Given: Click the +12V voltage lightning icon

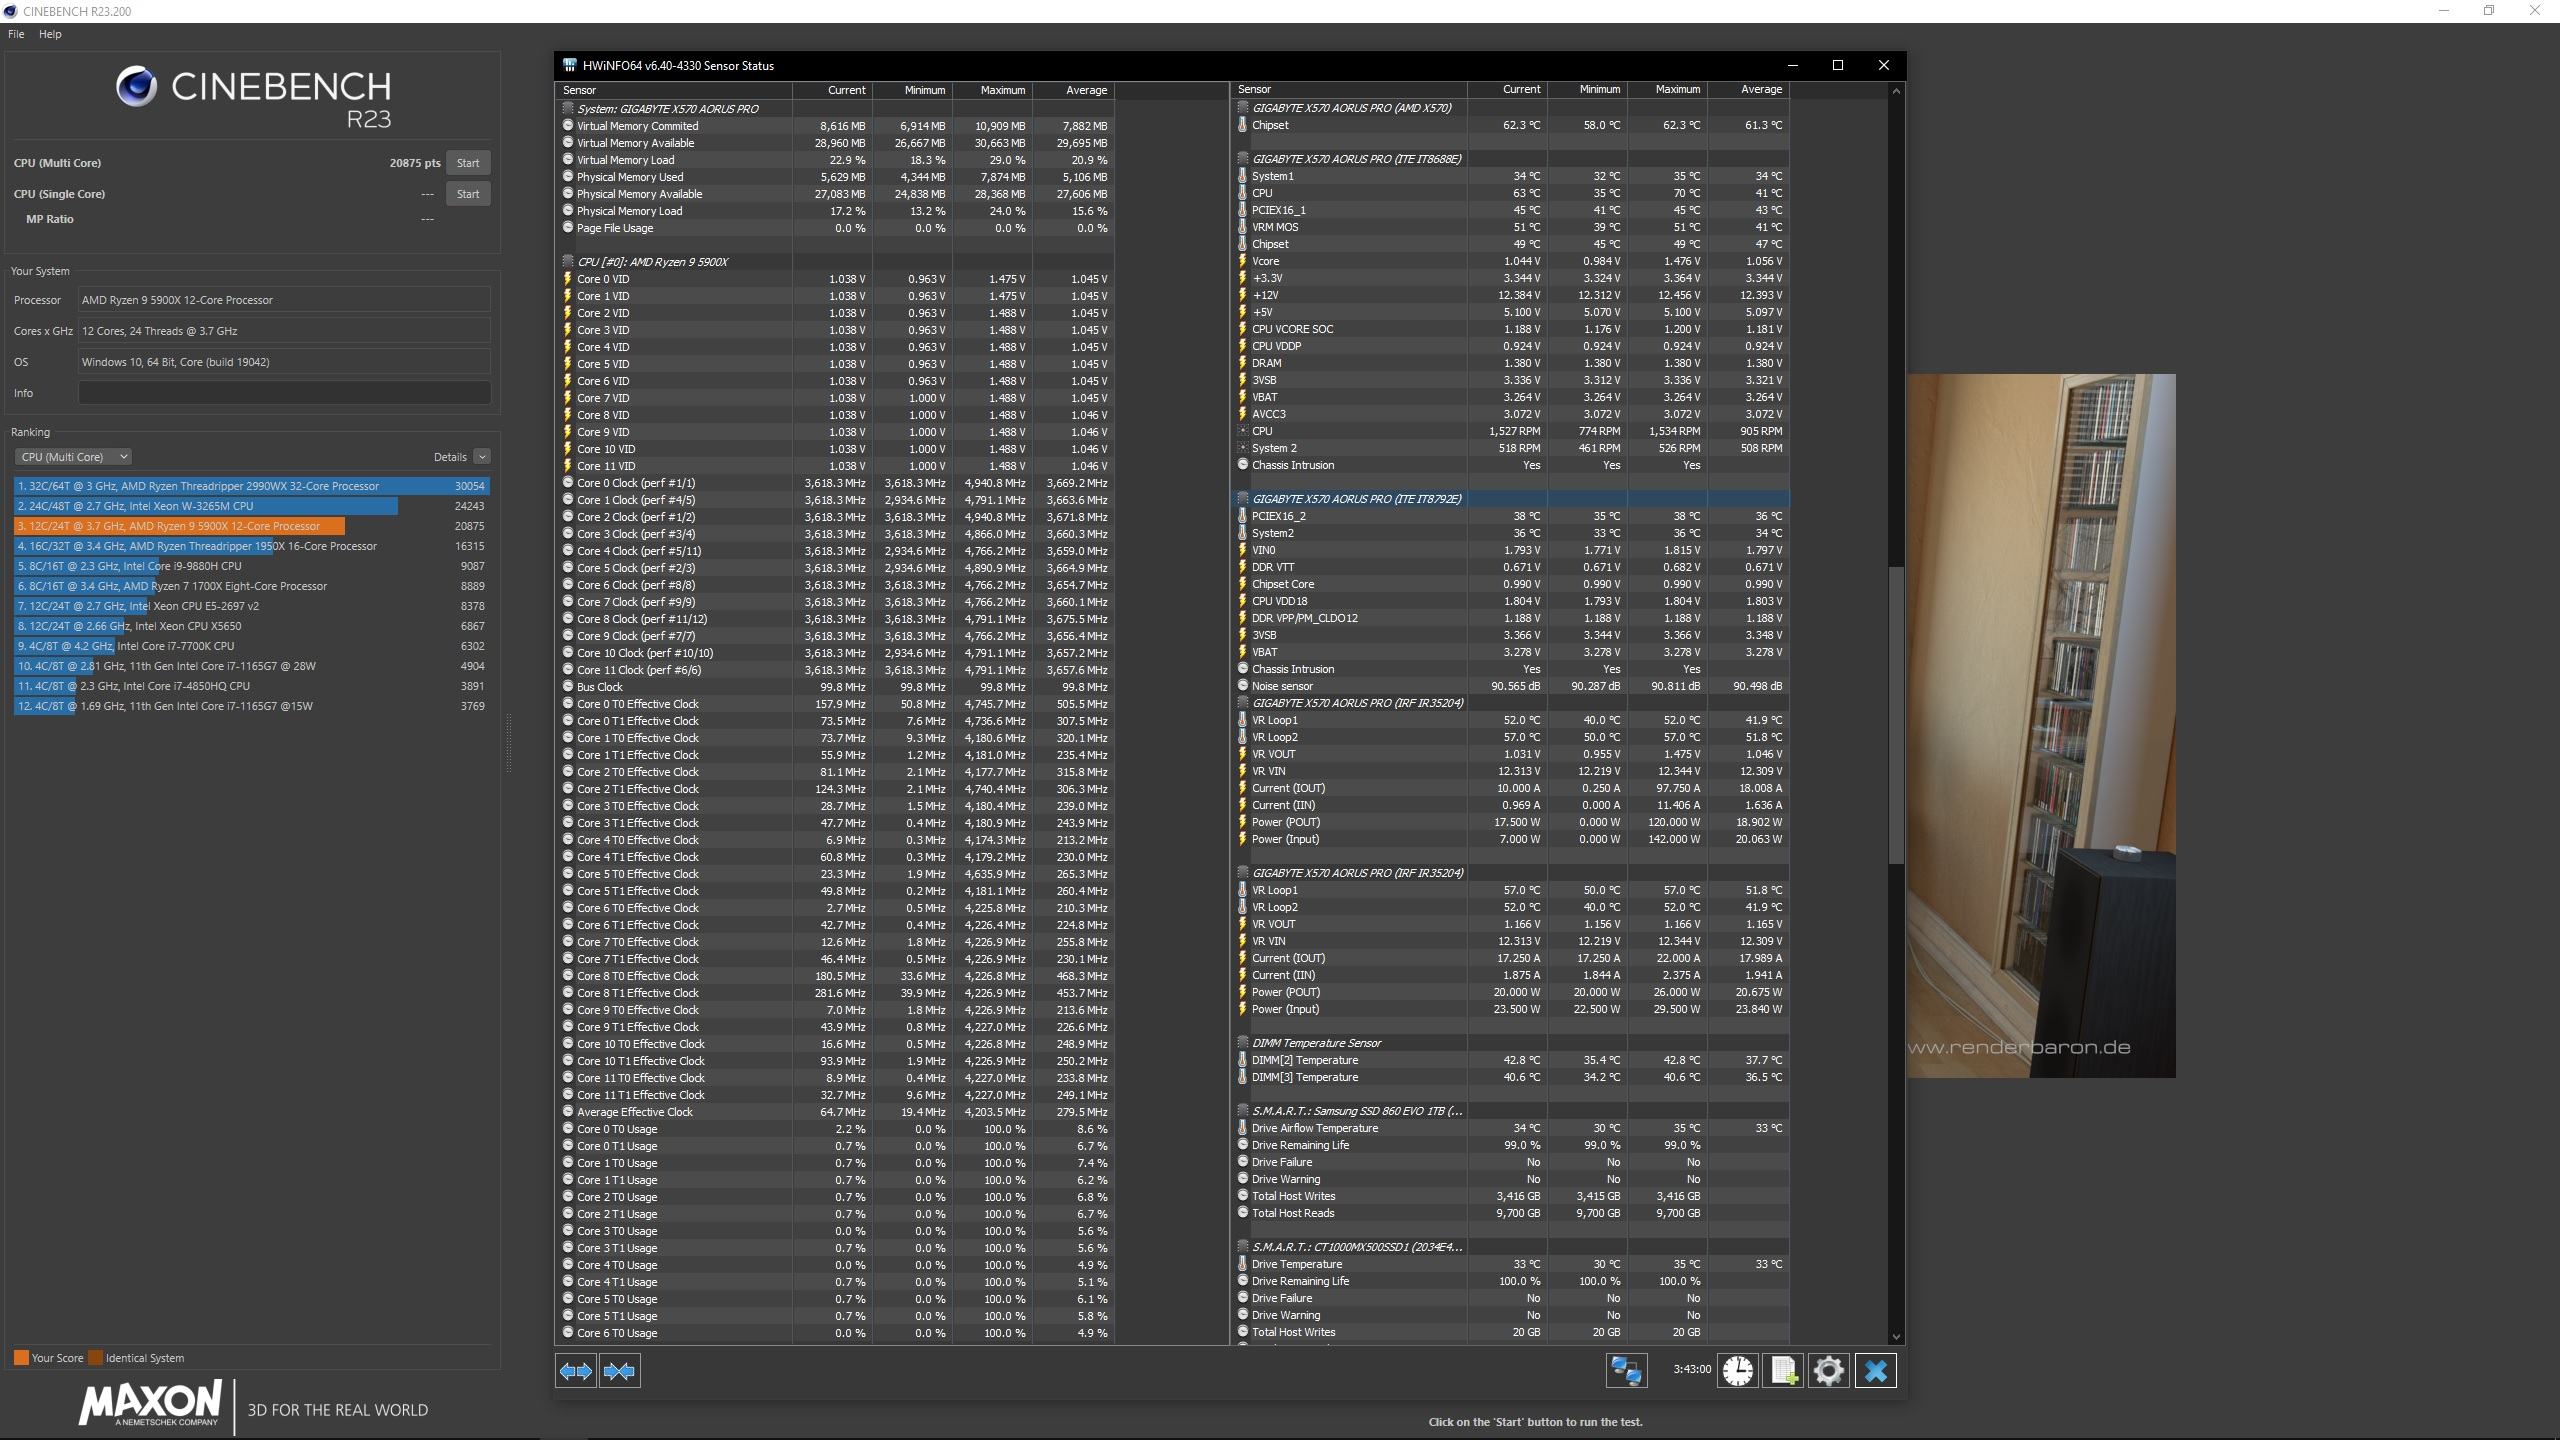Looking at the screenshot, I should coord(1243,295).
